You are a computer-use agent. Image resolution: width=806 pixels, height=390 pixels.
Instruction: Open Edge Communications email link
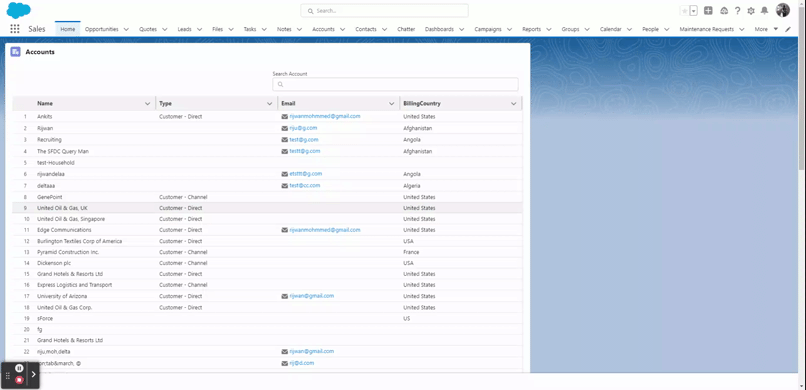pos(325,230)
